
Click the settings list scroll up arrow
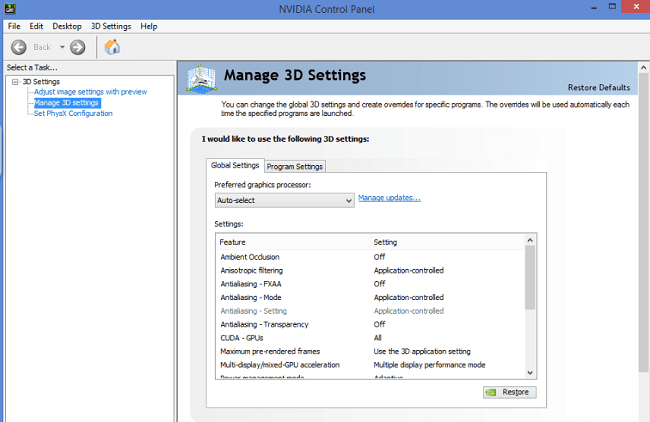coord(530,240)
